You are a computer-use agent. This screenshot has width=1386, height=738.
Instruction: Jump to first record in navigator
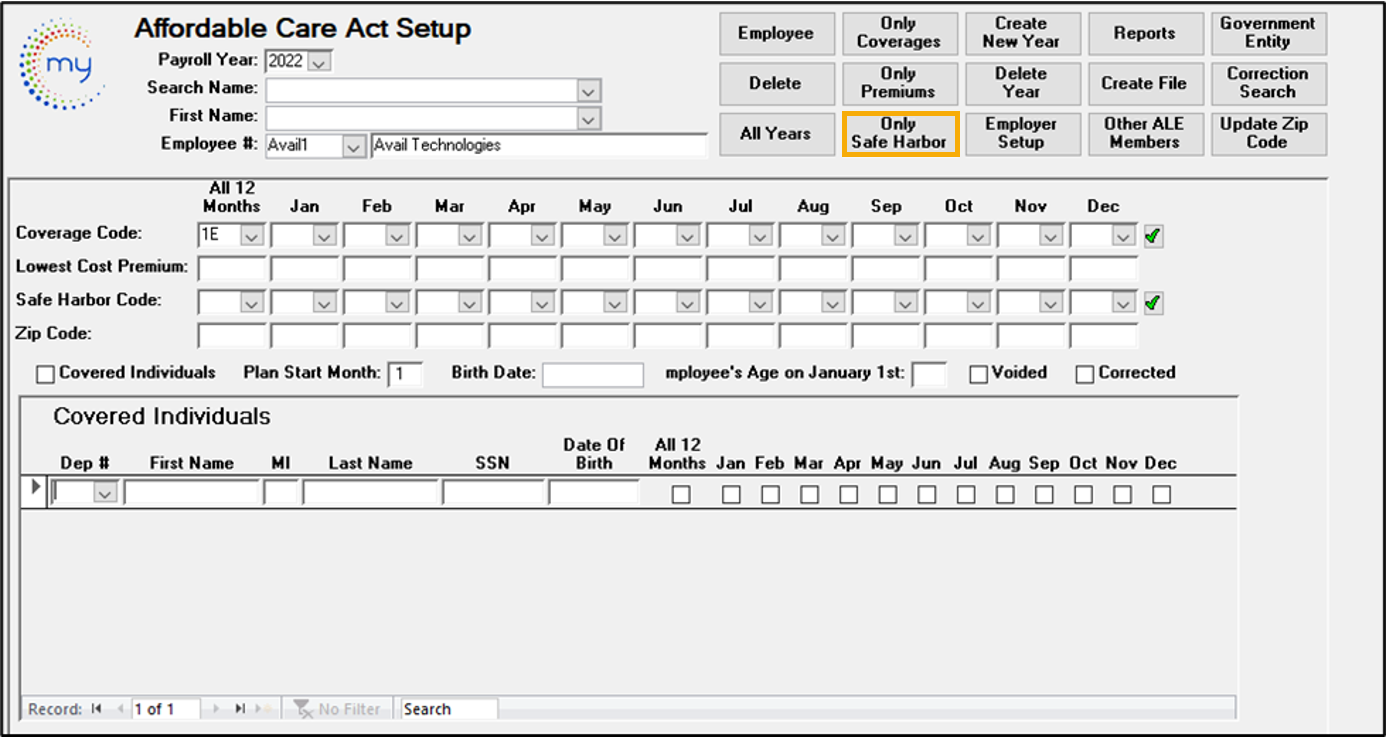pos(97,709)
